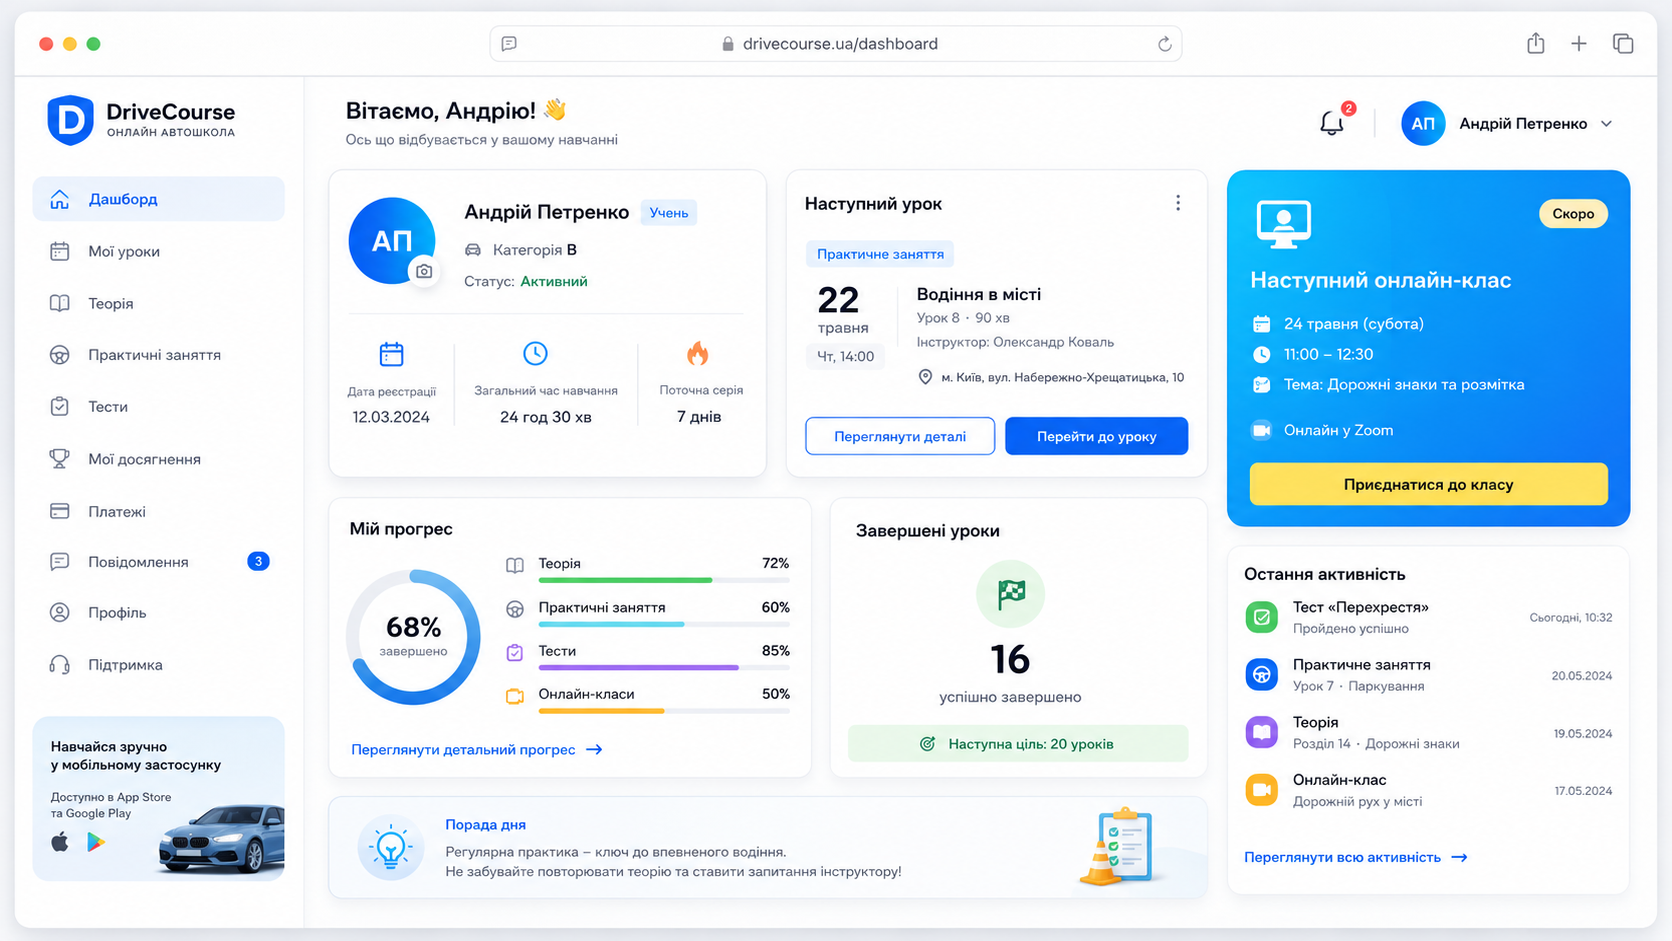Click the Статус: Активний text
This screenshot has width=1672, height=941.
pos(526,282)
